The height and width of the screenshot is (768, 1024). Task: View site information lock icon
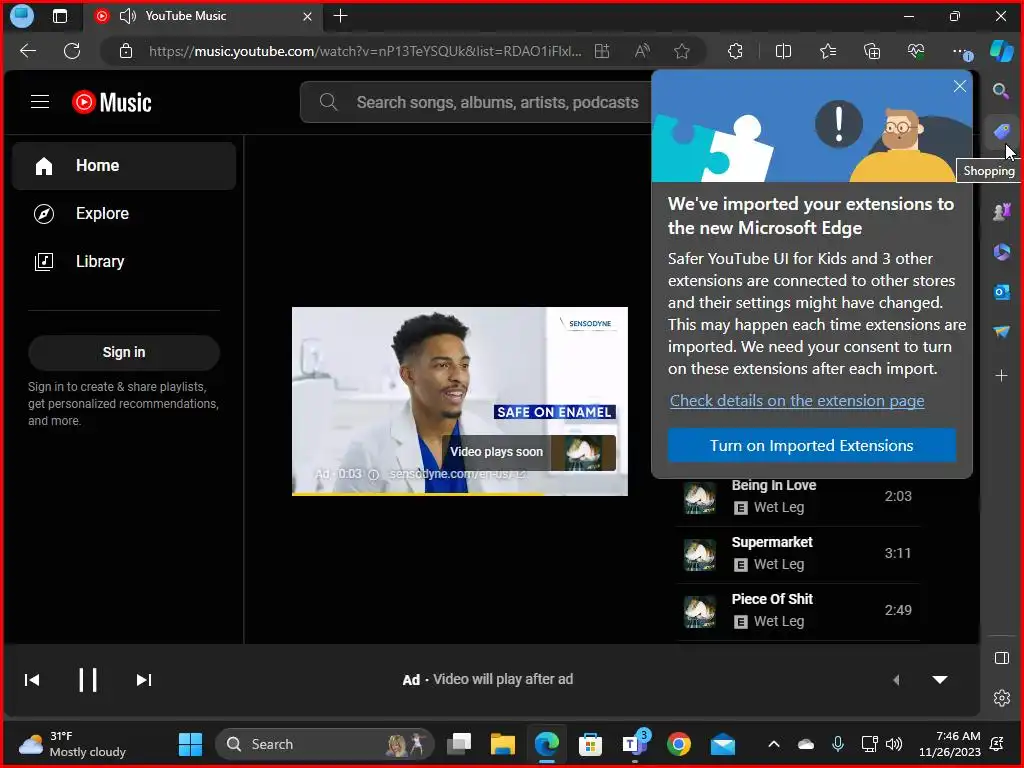coord(126,51)
